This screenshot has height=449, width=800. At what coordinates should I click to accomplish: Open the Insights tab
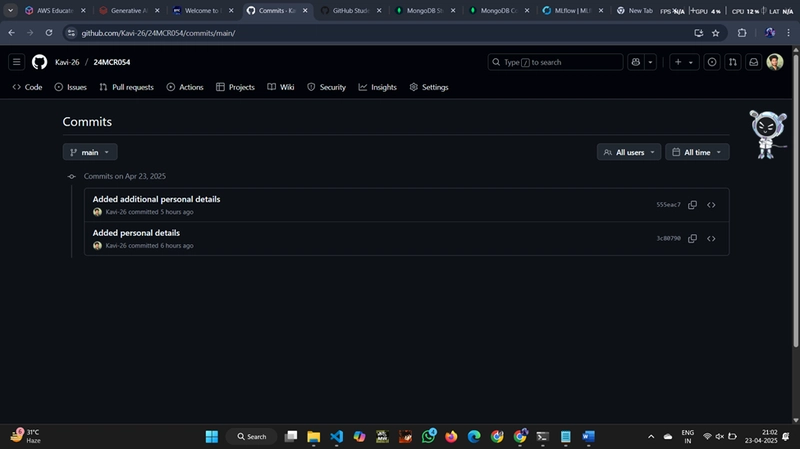coord(378,87)
